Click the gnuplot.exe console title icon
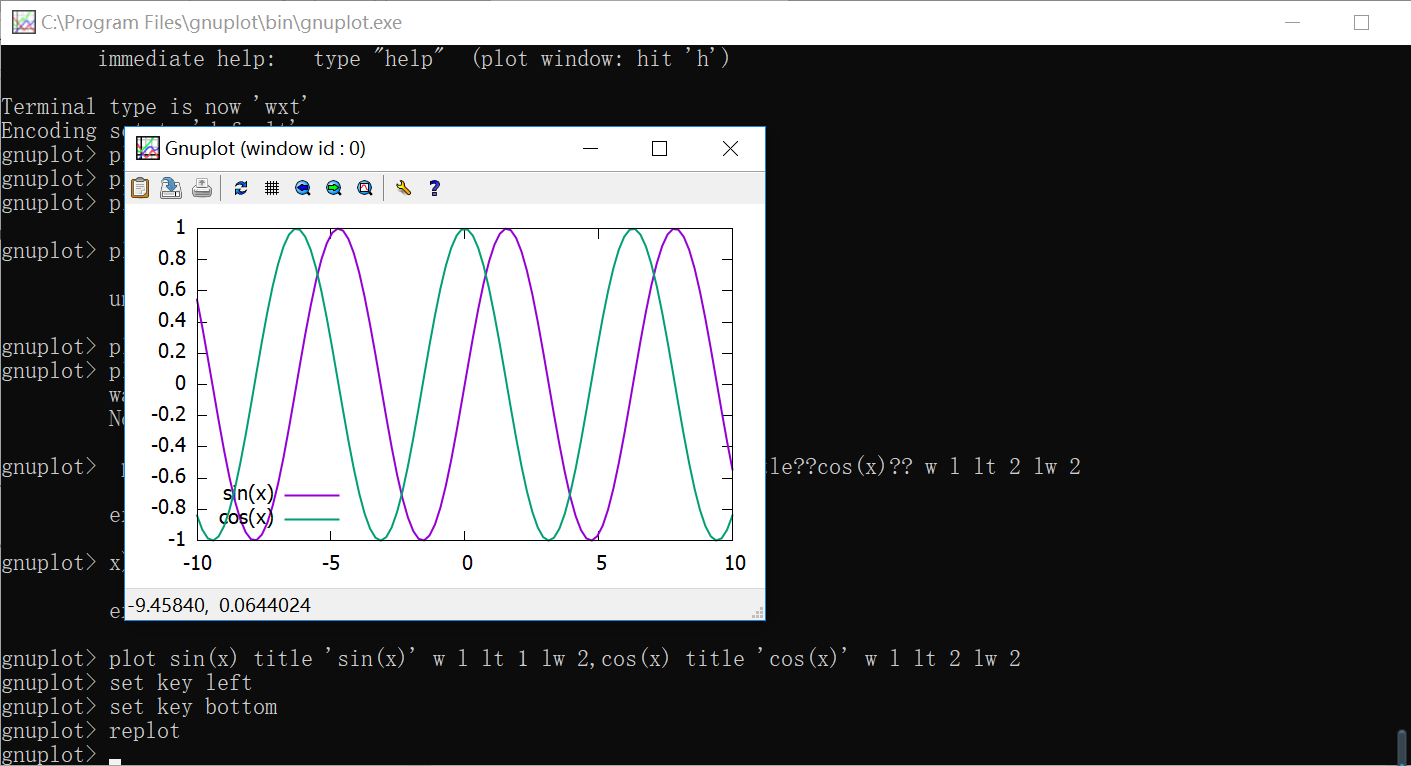Image resolution: width=1411 pixels, height=766 pixels. (x=24, y=22)
